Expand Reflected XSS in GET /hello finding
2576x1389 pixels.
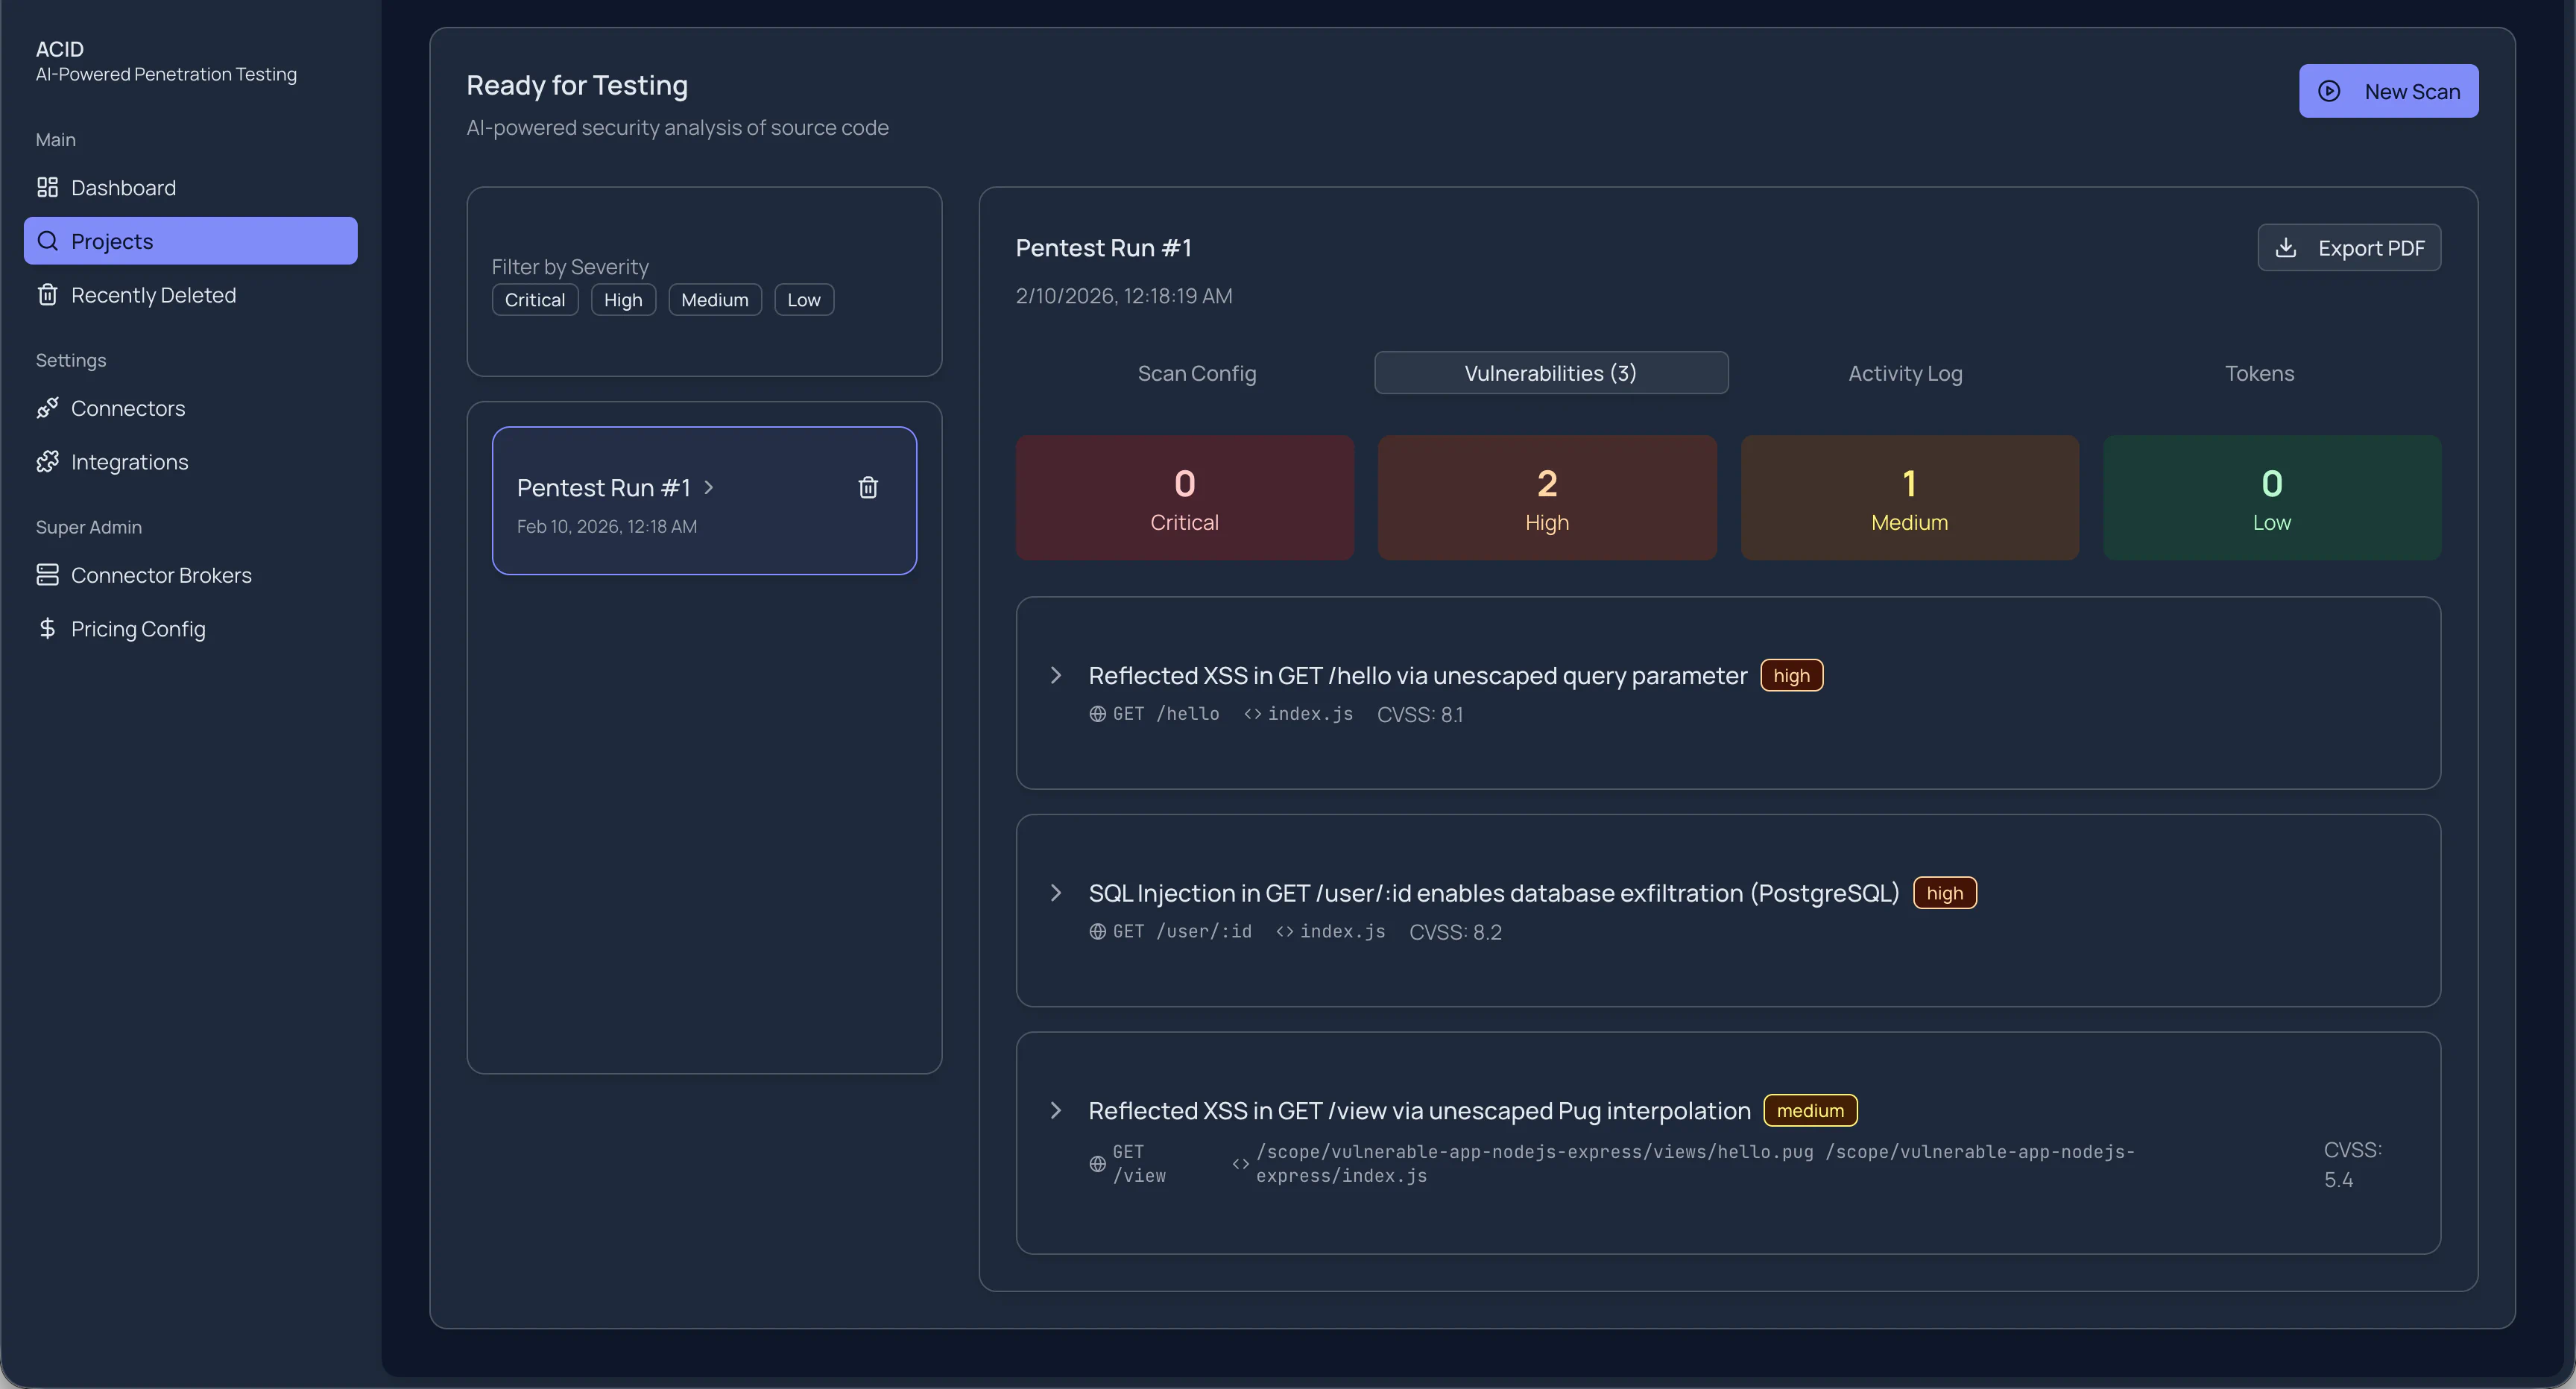click(1055, 675)
